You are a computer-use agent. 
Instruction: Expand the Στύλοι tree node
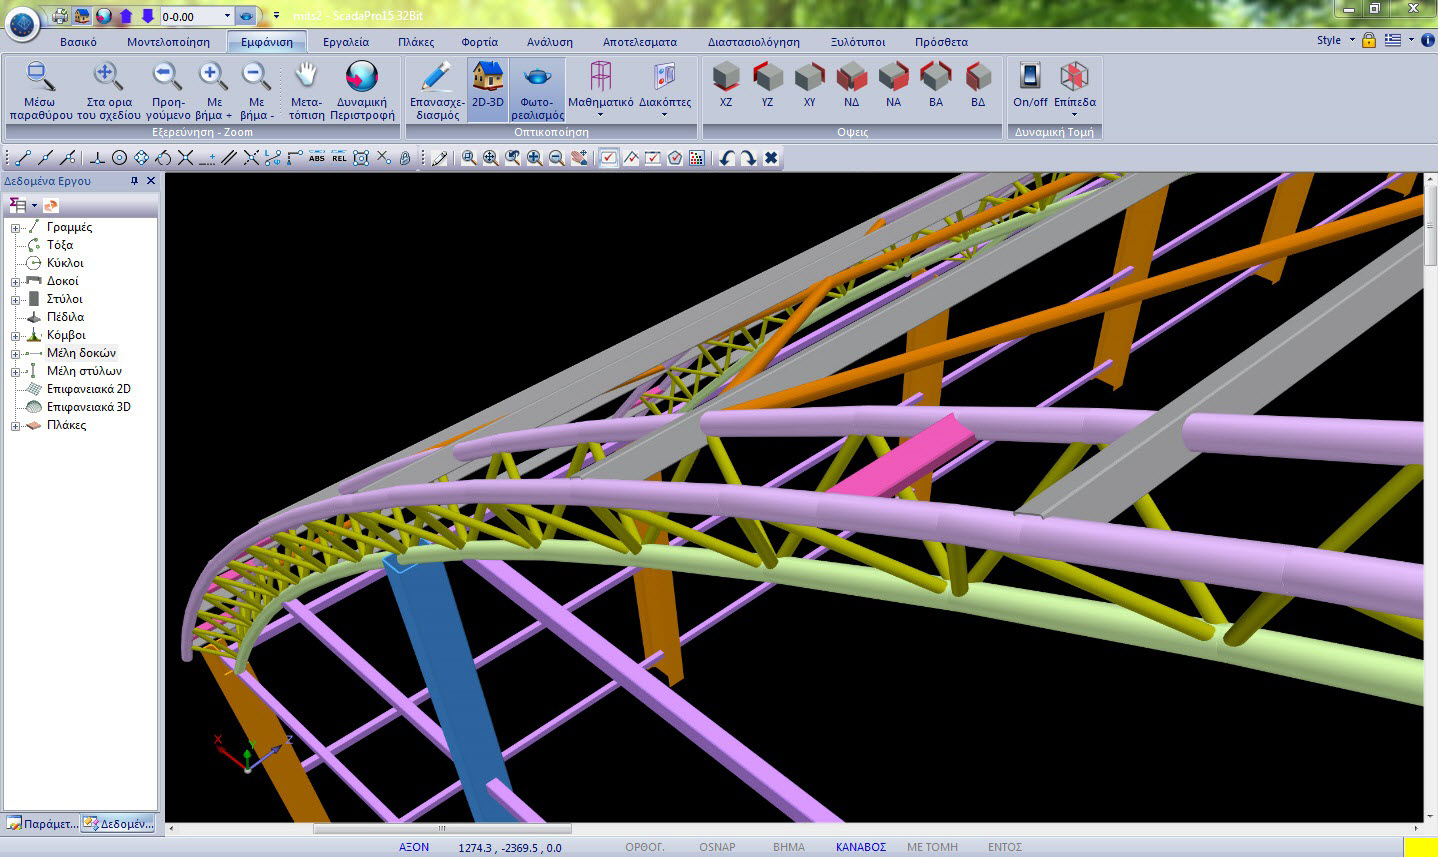click(x=15, y=300)
